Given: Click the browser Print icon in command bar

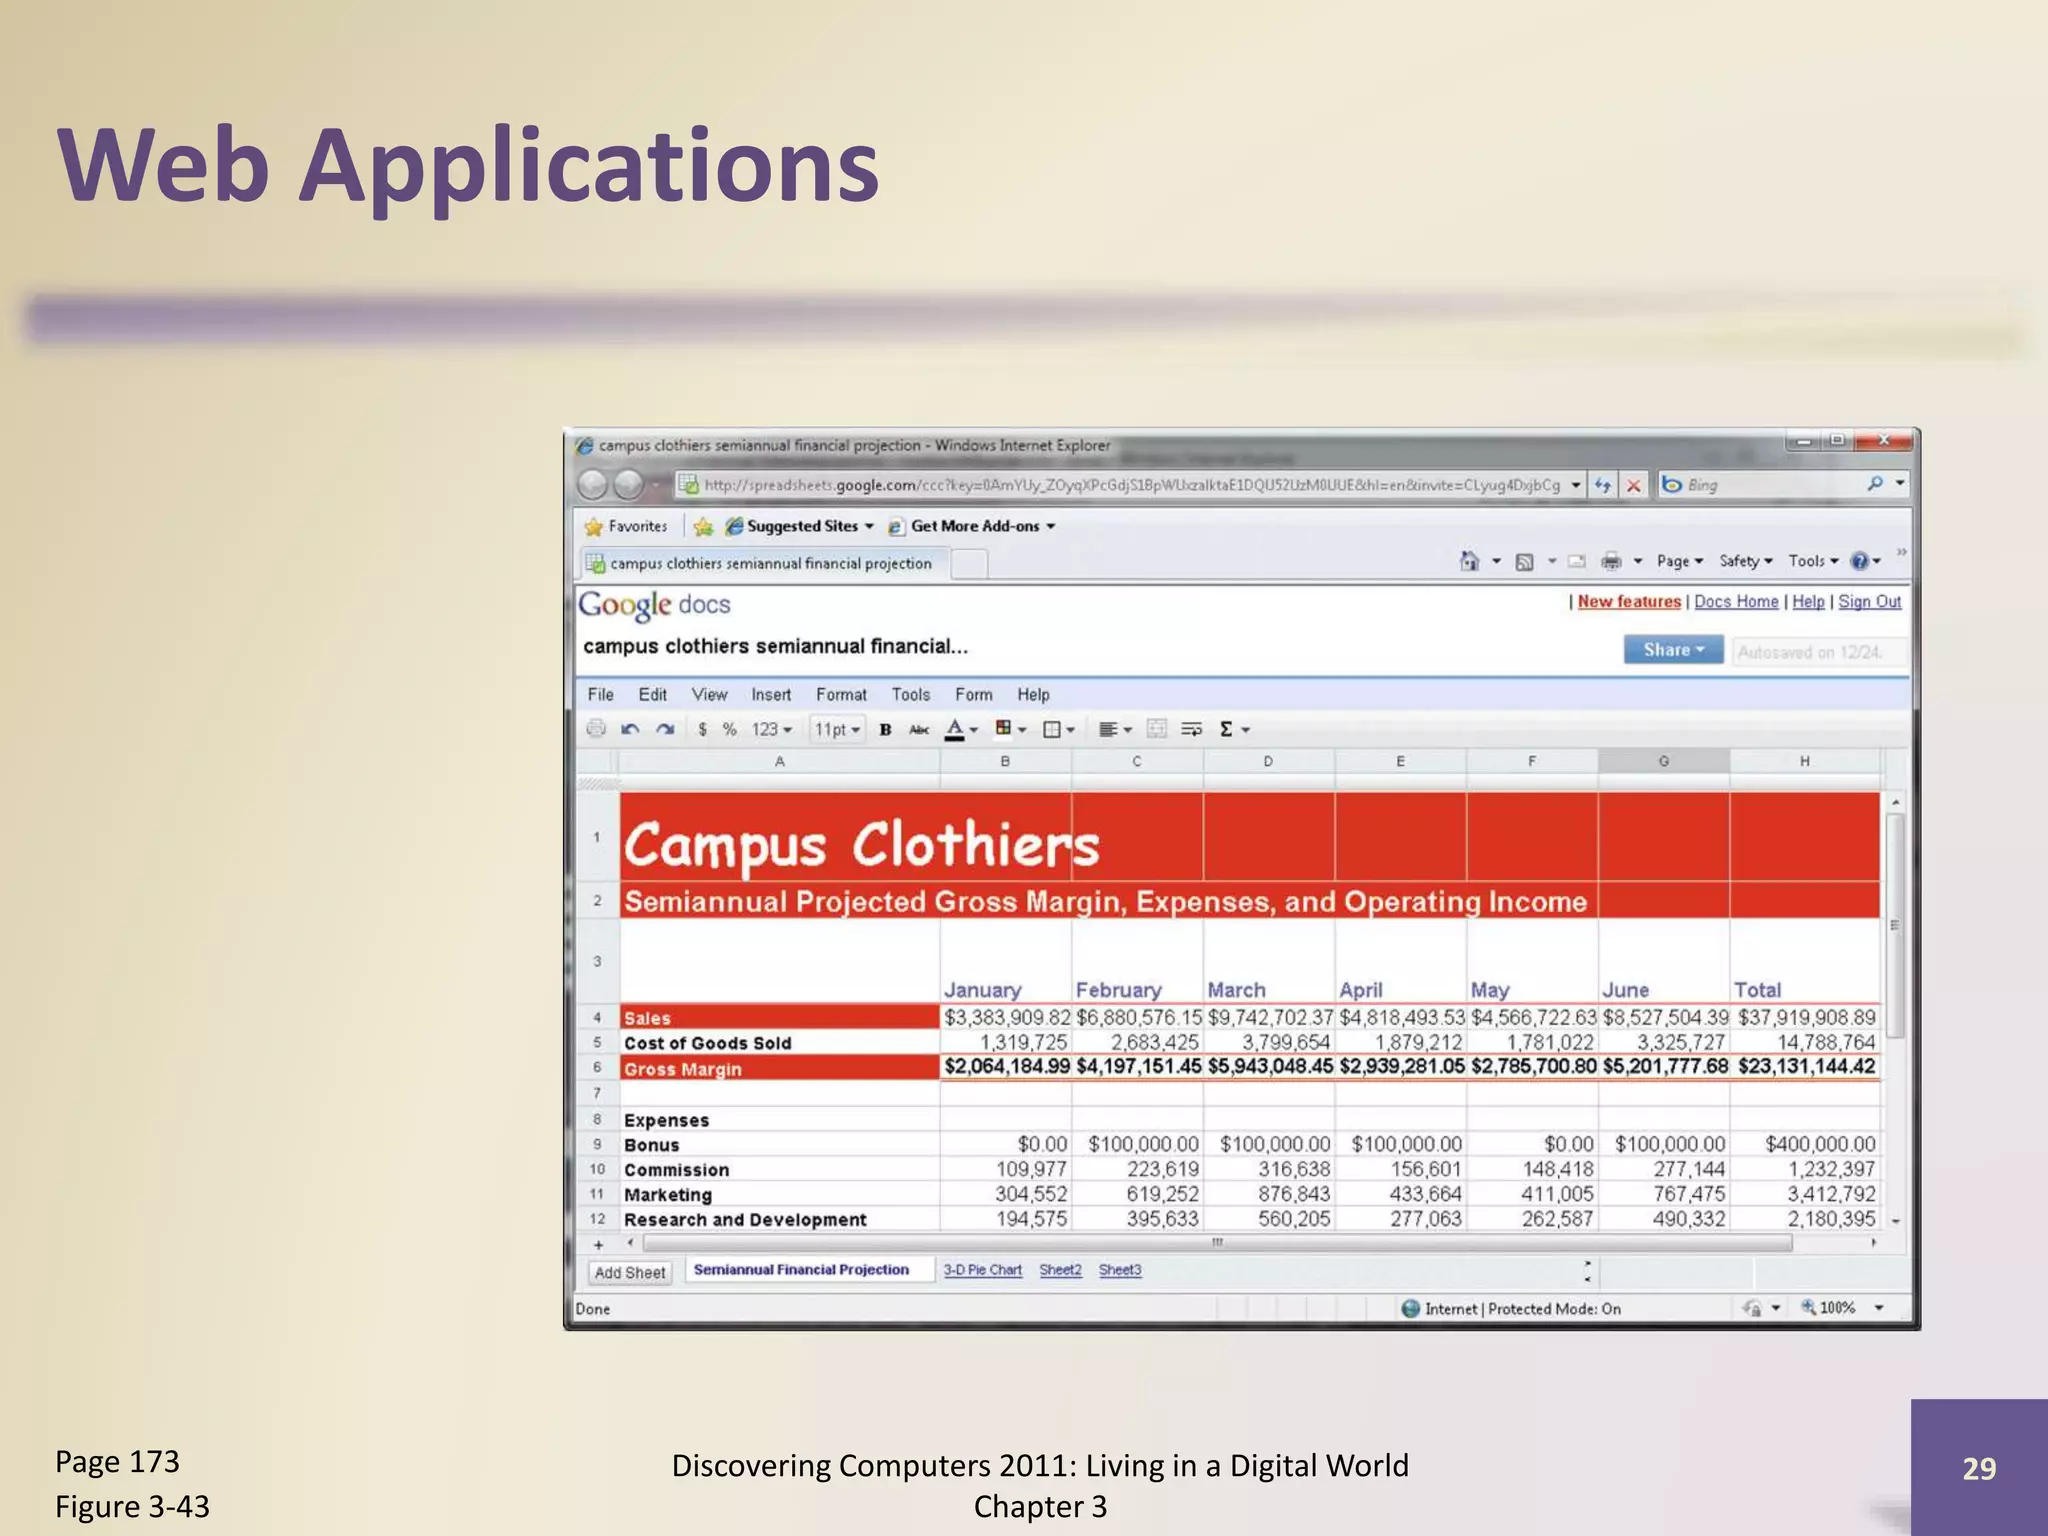Looking at the screenshot, I should [1611, 561].
